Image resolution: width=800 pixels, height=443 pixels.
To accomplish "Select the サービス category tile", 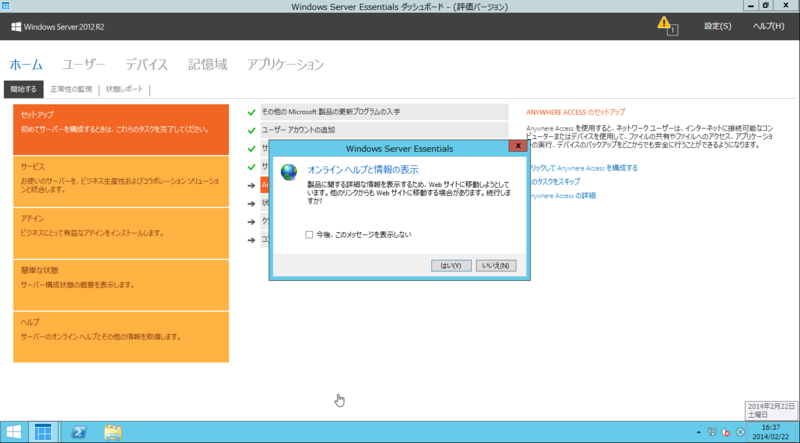I will click(x=121, y=182).
